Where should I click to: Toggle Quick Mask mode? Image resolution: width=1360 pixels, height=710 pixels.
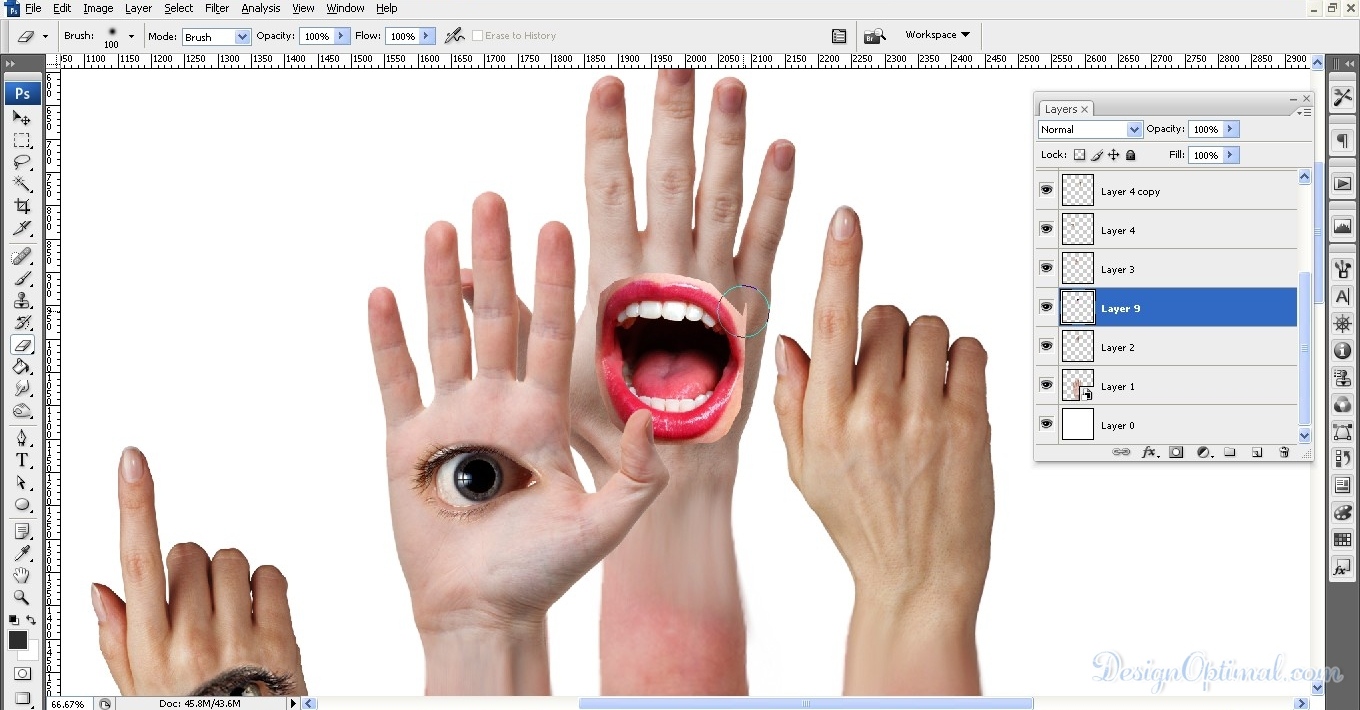(22, 674)
